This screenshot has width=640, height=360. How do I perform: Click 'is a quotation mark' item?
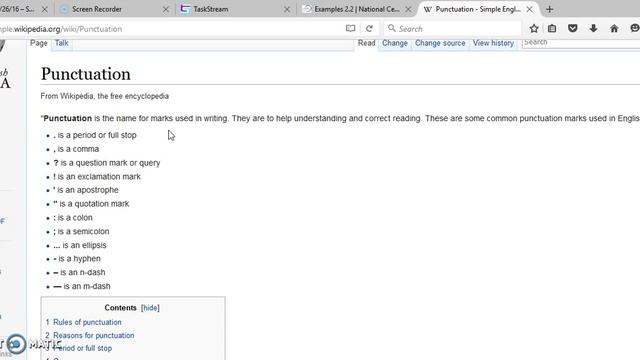(91, 204)
